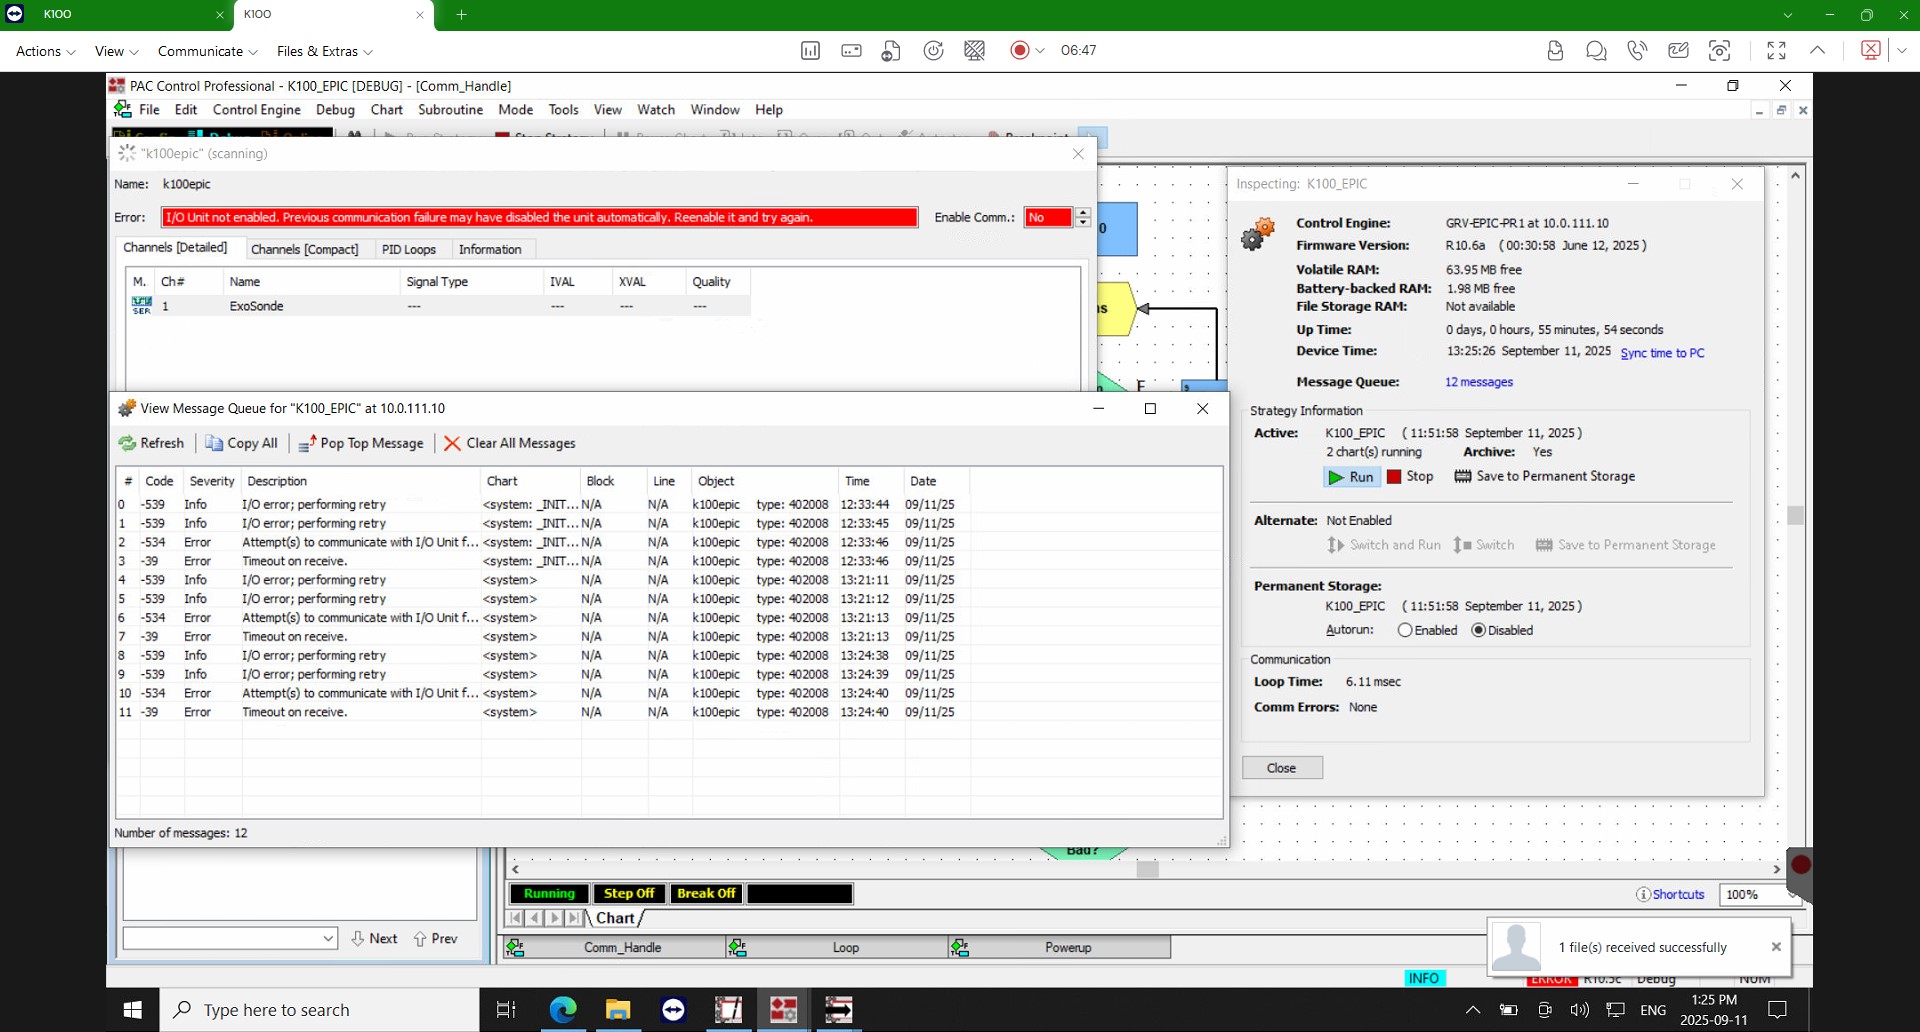Pop Top Message from the queue

[x=361, y=443]
